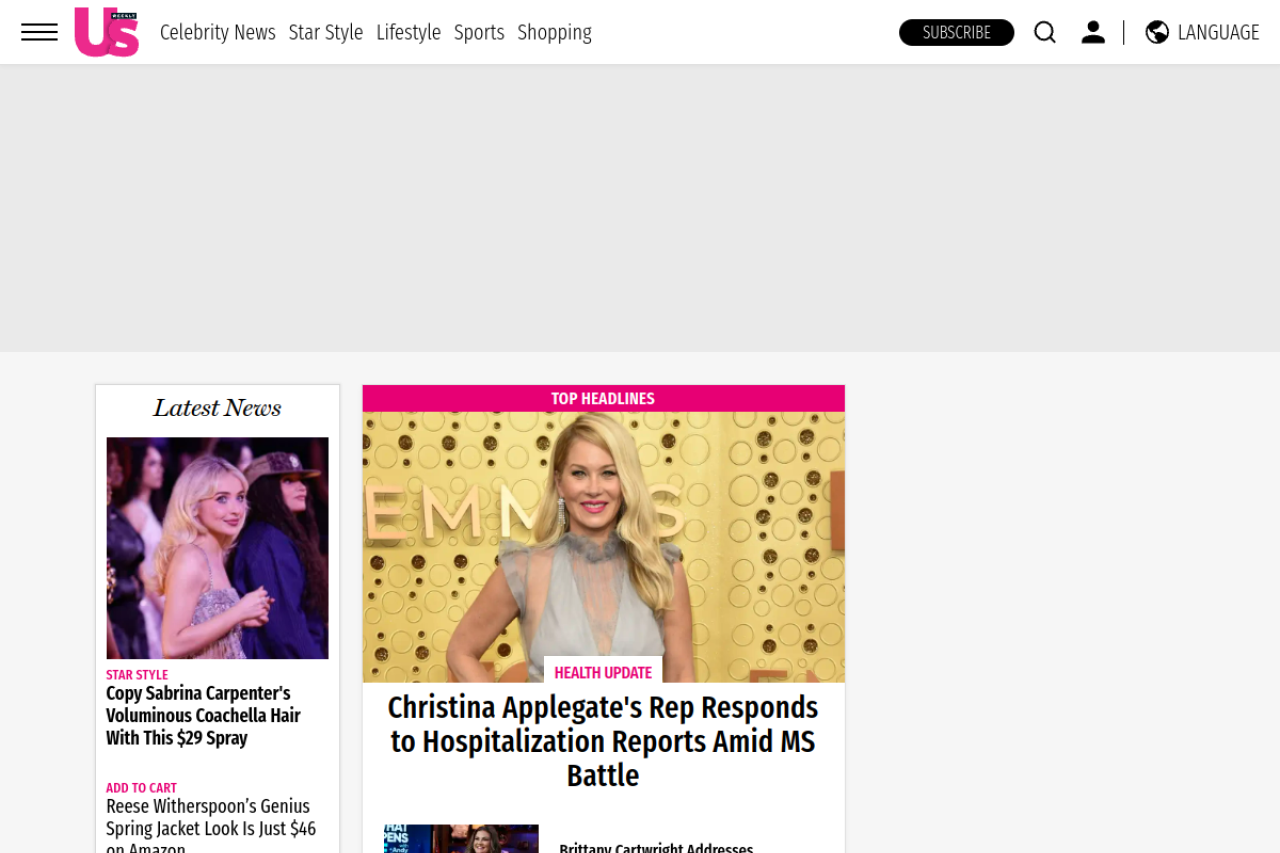Open the search magnifier icon
The width and height of the screenshot is (1280, 853).
point(1045,32)
